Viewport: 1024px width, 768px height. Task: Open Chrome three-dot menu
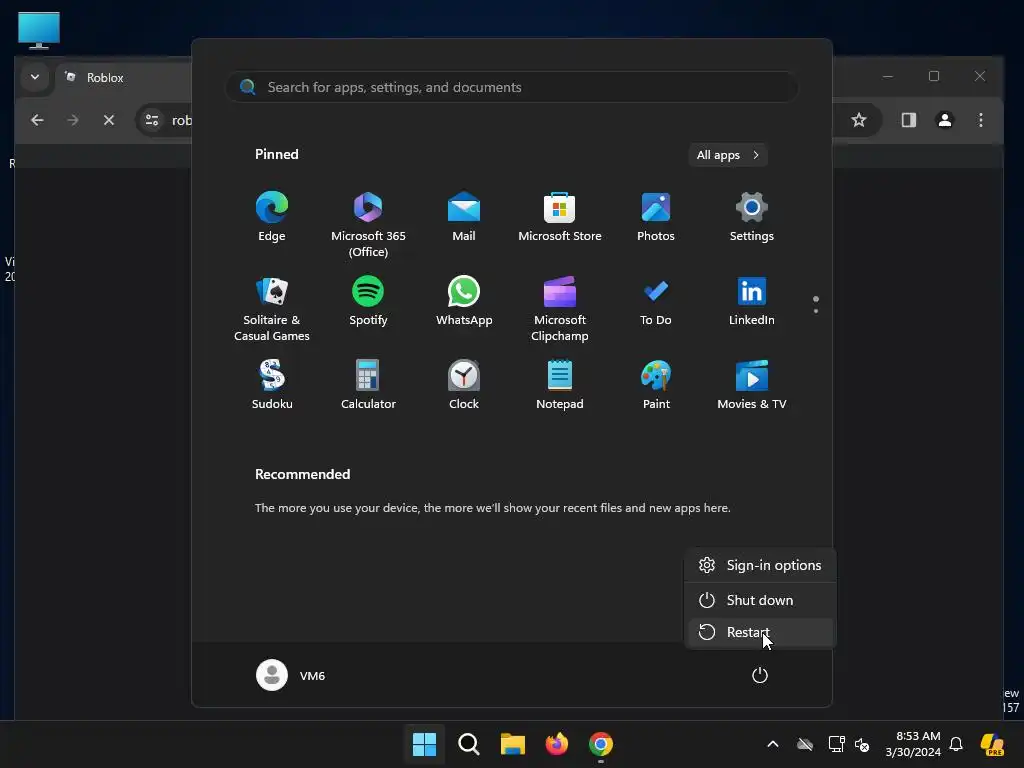click(980, 120)
